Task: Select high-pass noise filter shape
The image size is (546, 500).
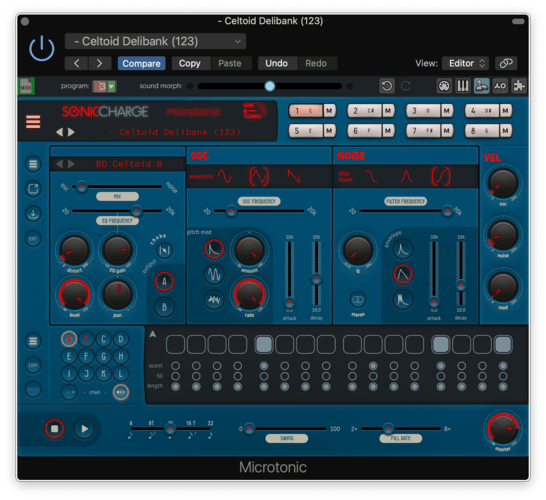Action: [440, 176]
